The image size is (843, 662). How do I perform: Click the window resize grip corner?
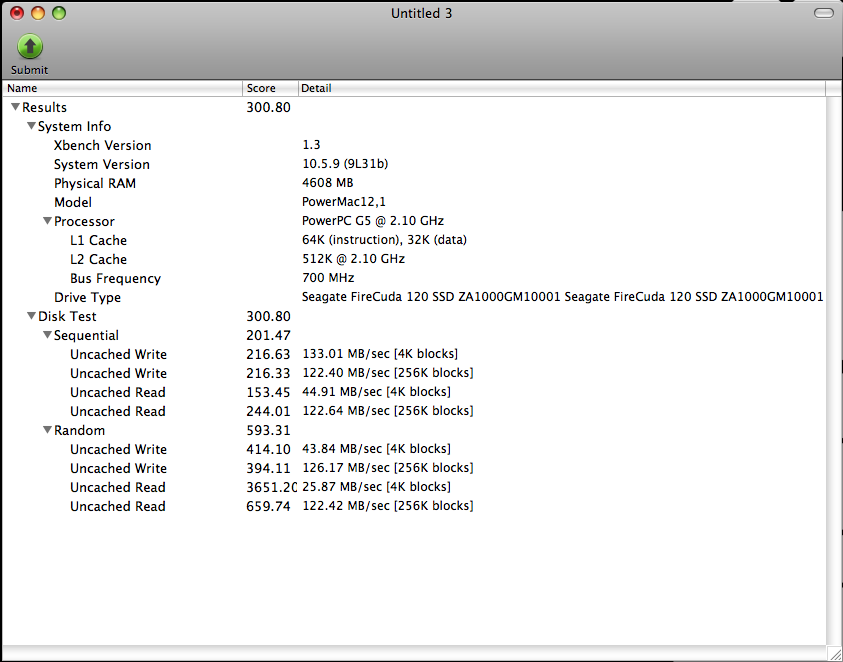pyautogui.click(x=834, y=653)
